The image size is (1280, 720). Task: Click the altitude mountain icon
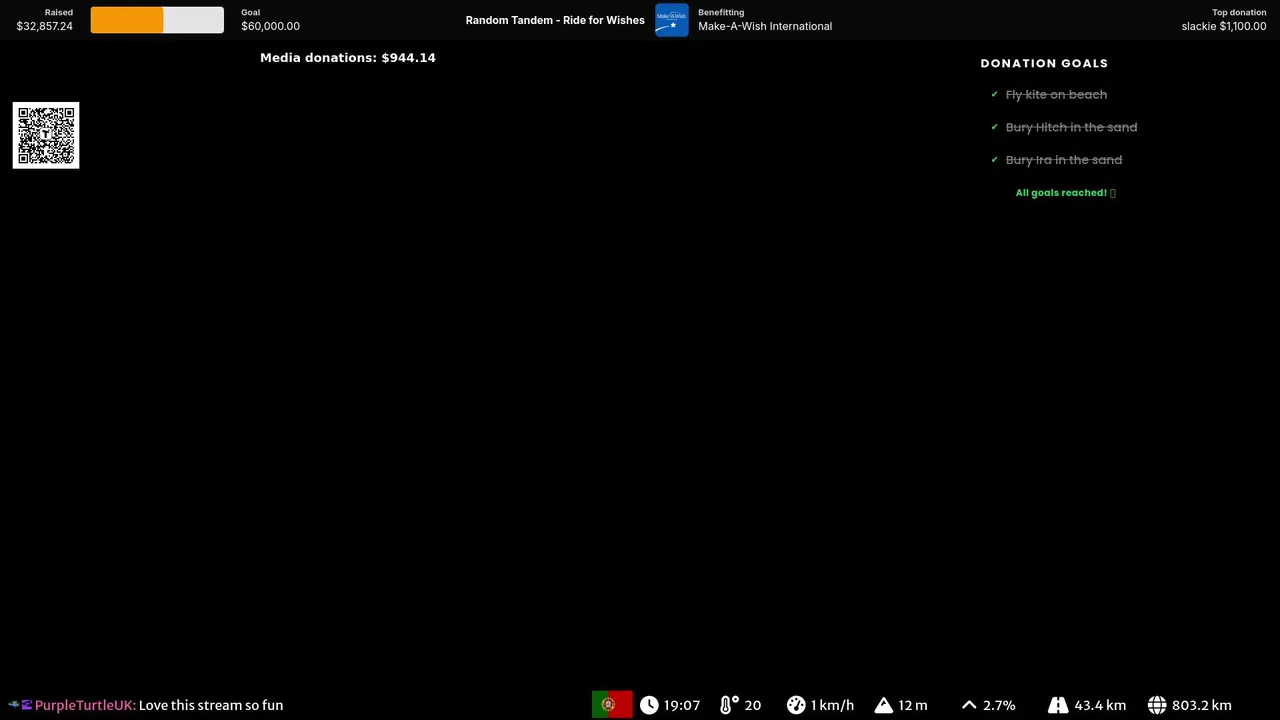click(883, 705)
